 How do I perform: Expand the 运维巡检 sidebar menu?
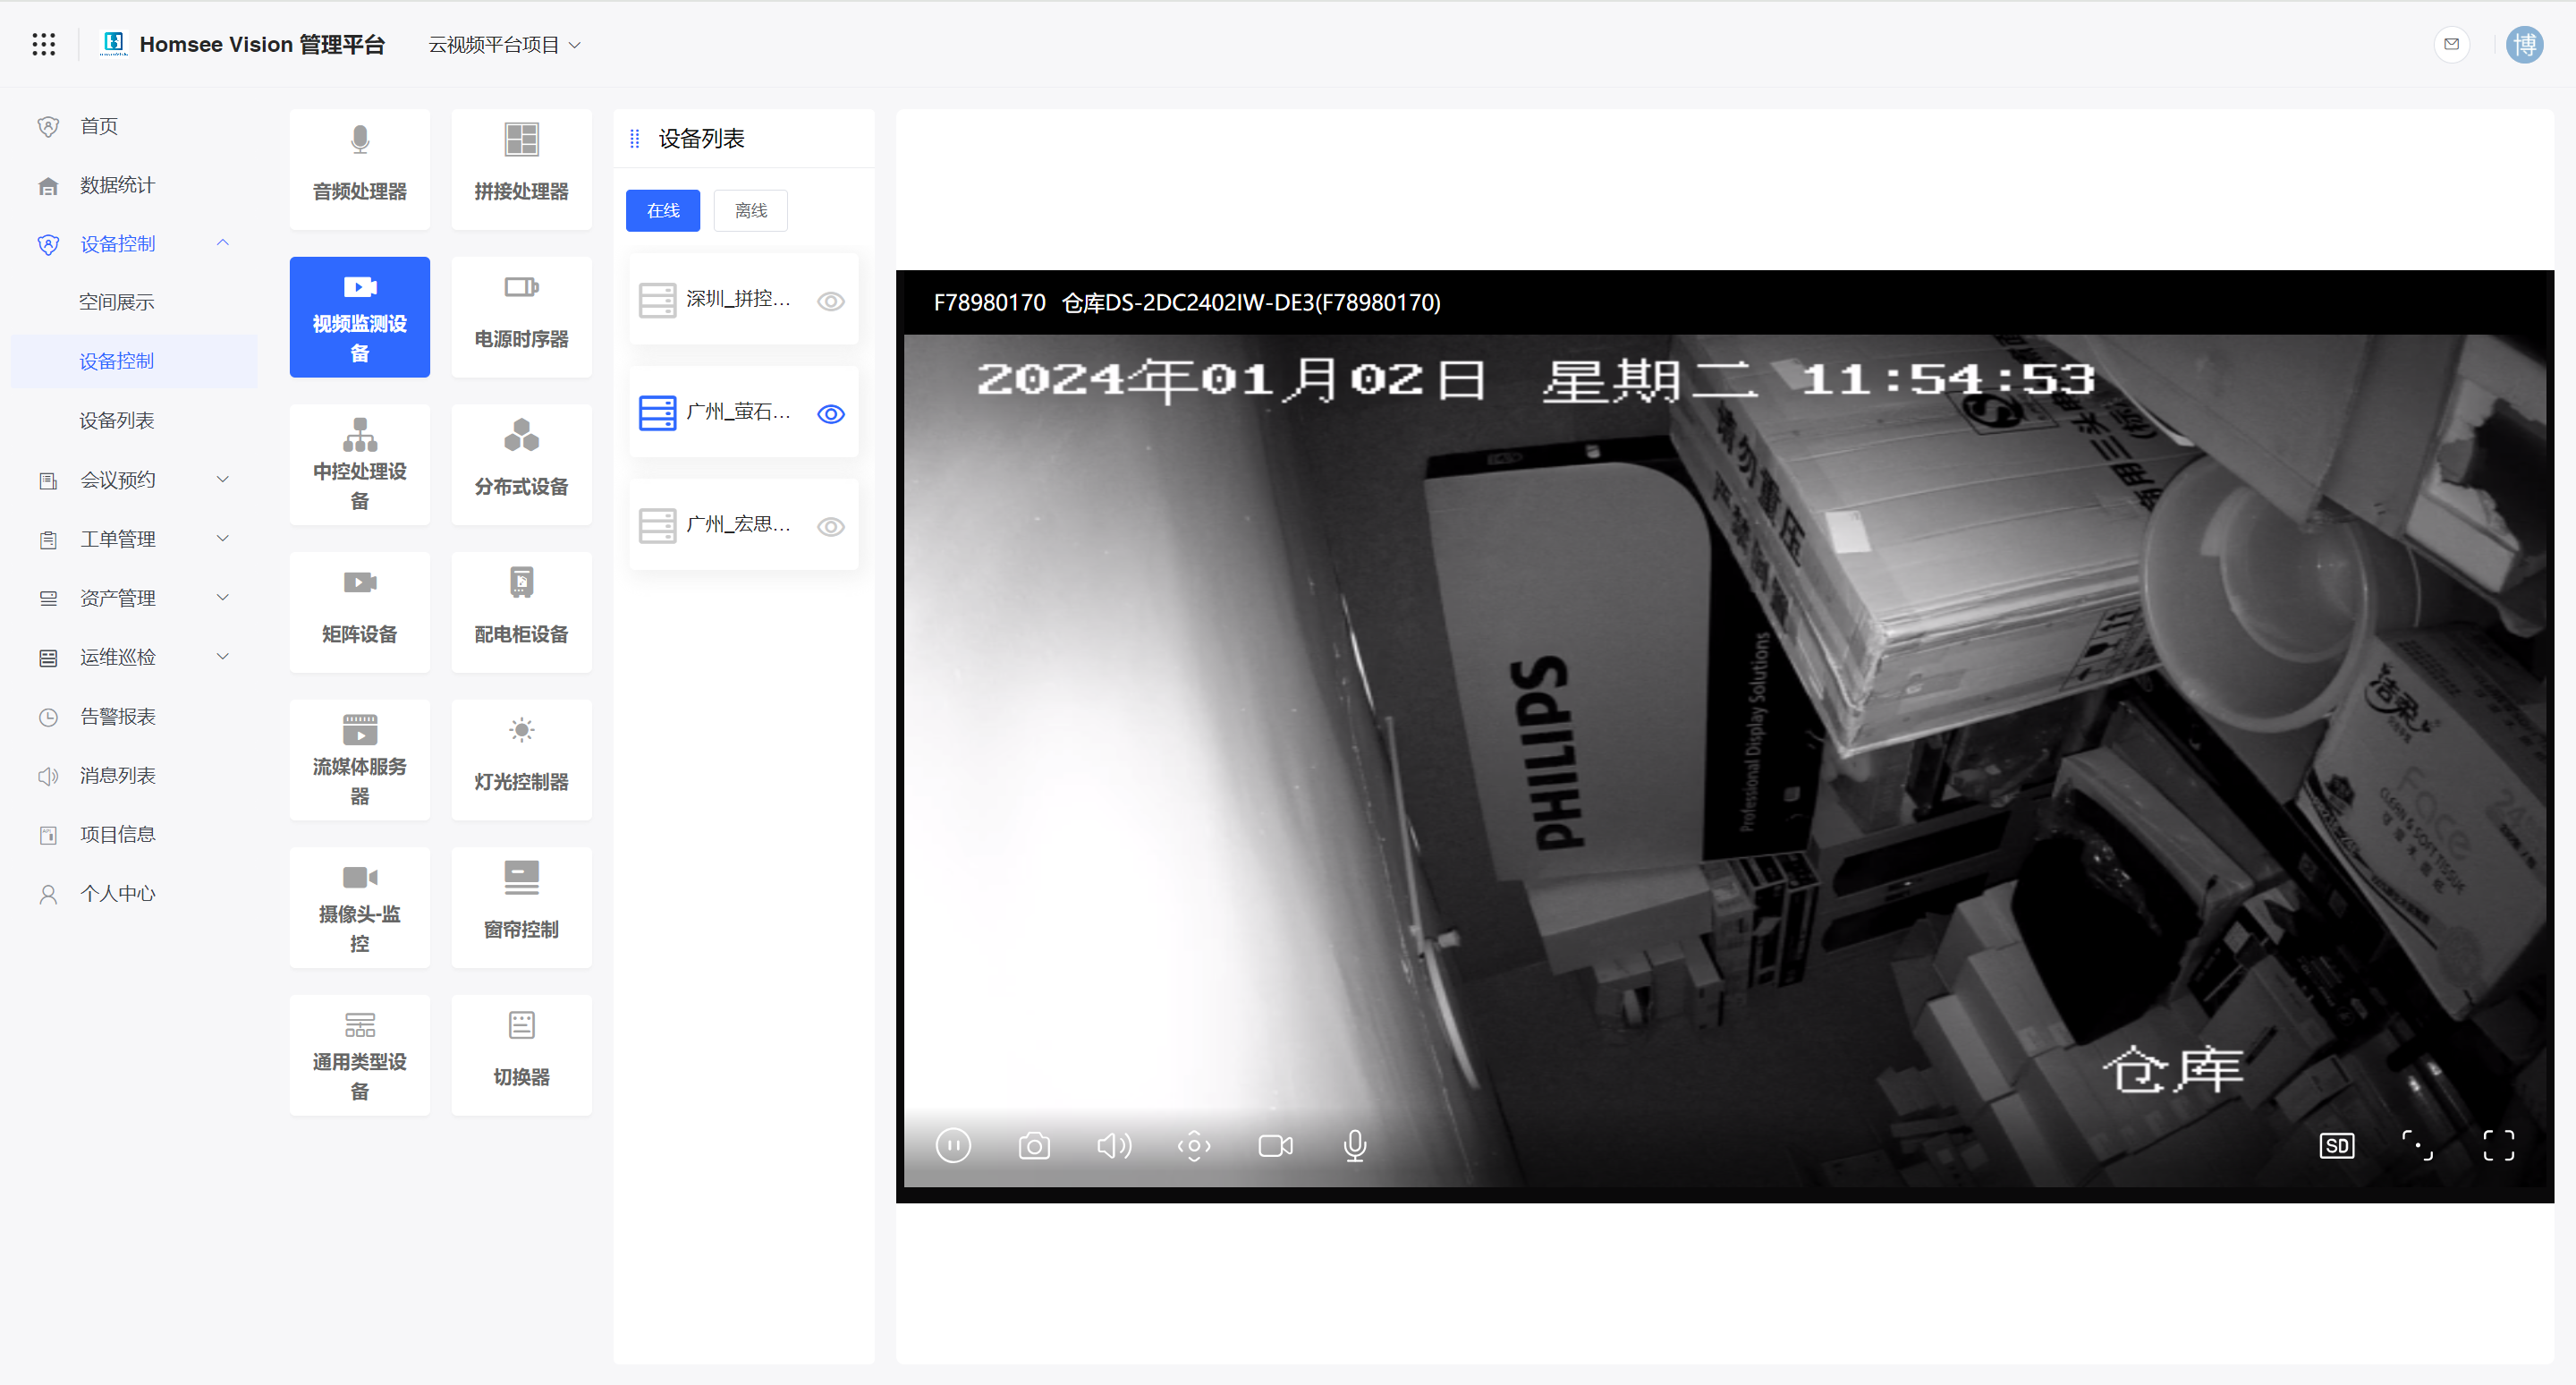(x=134, y=657)
